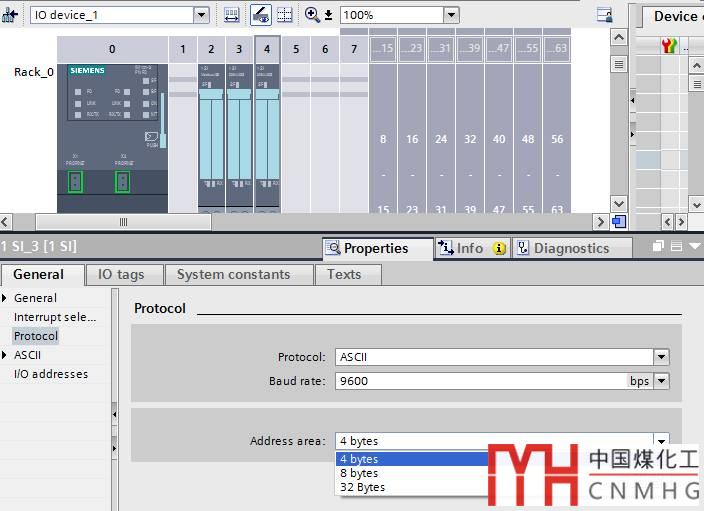
Task: Choose 4 bytes option in list
Action: [x=412, y=459]
